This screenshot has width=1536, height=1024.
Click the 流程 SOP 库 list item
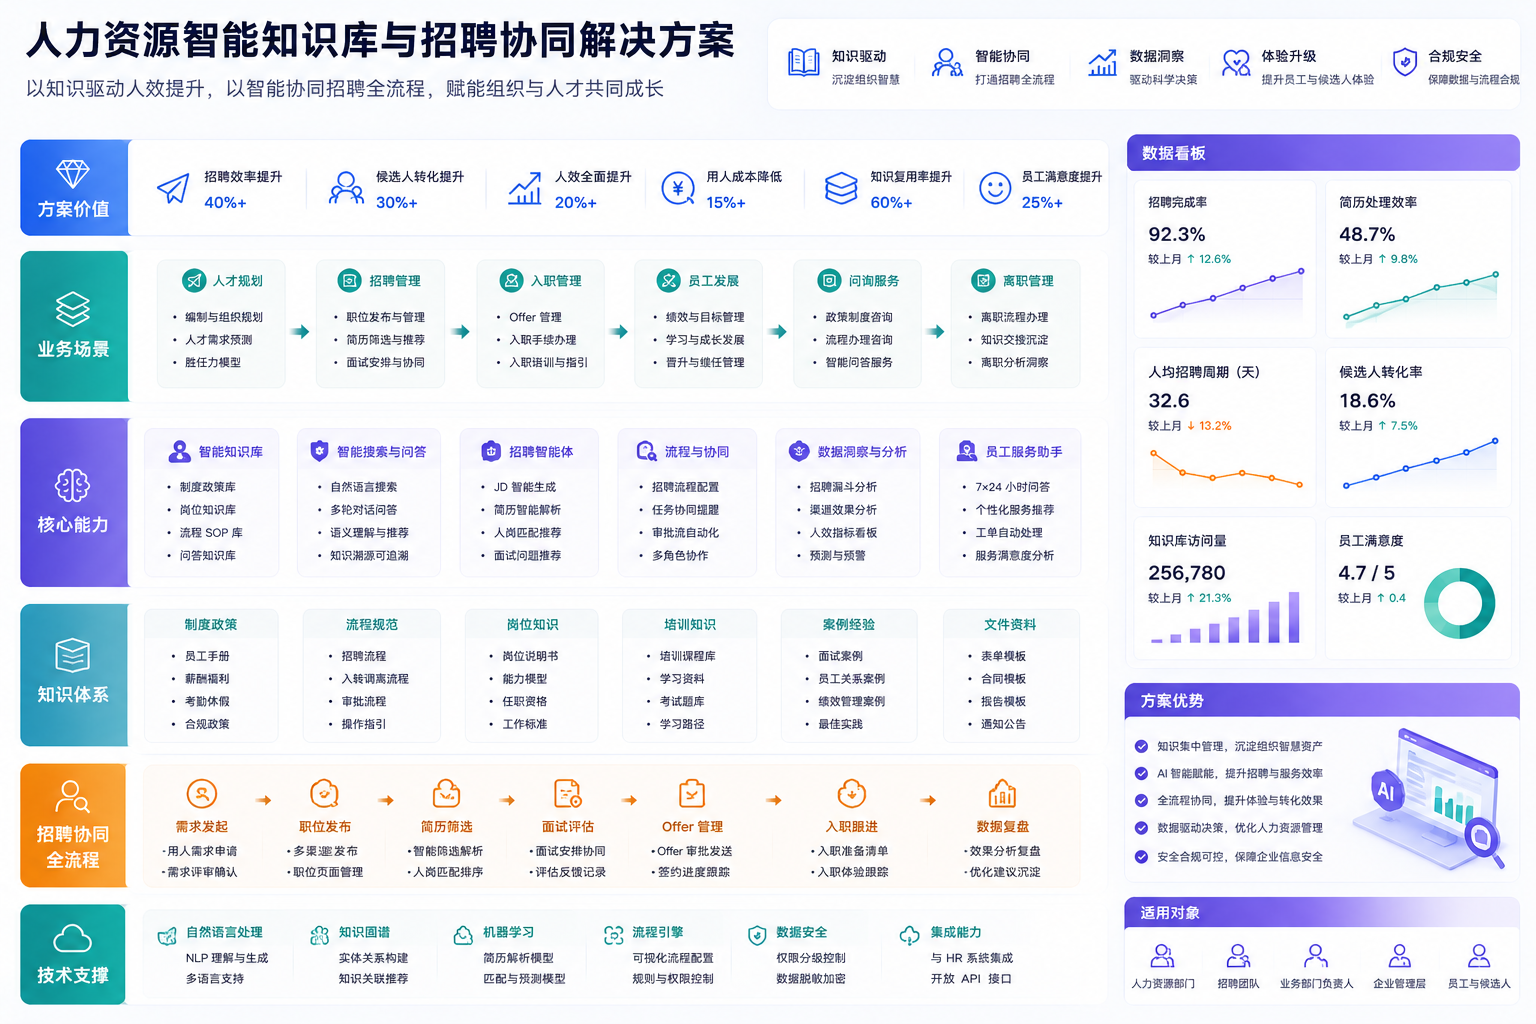tap(211, 533)
